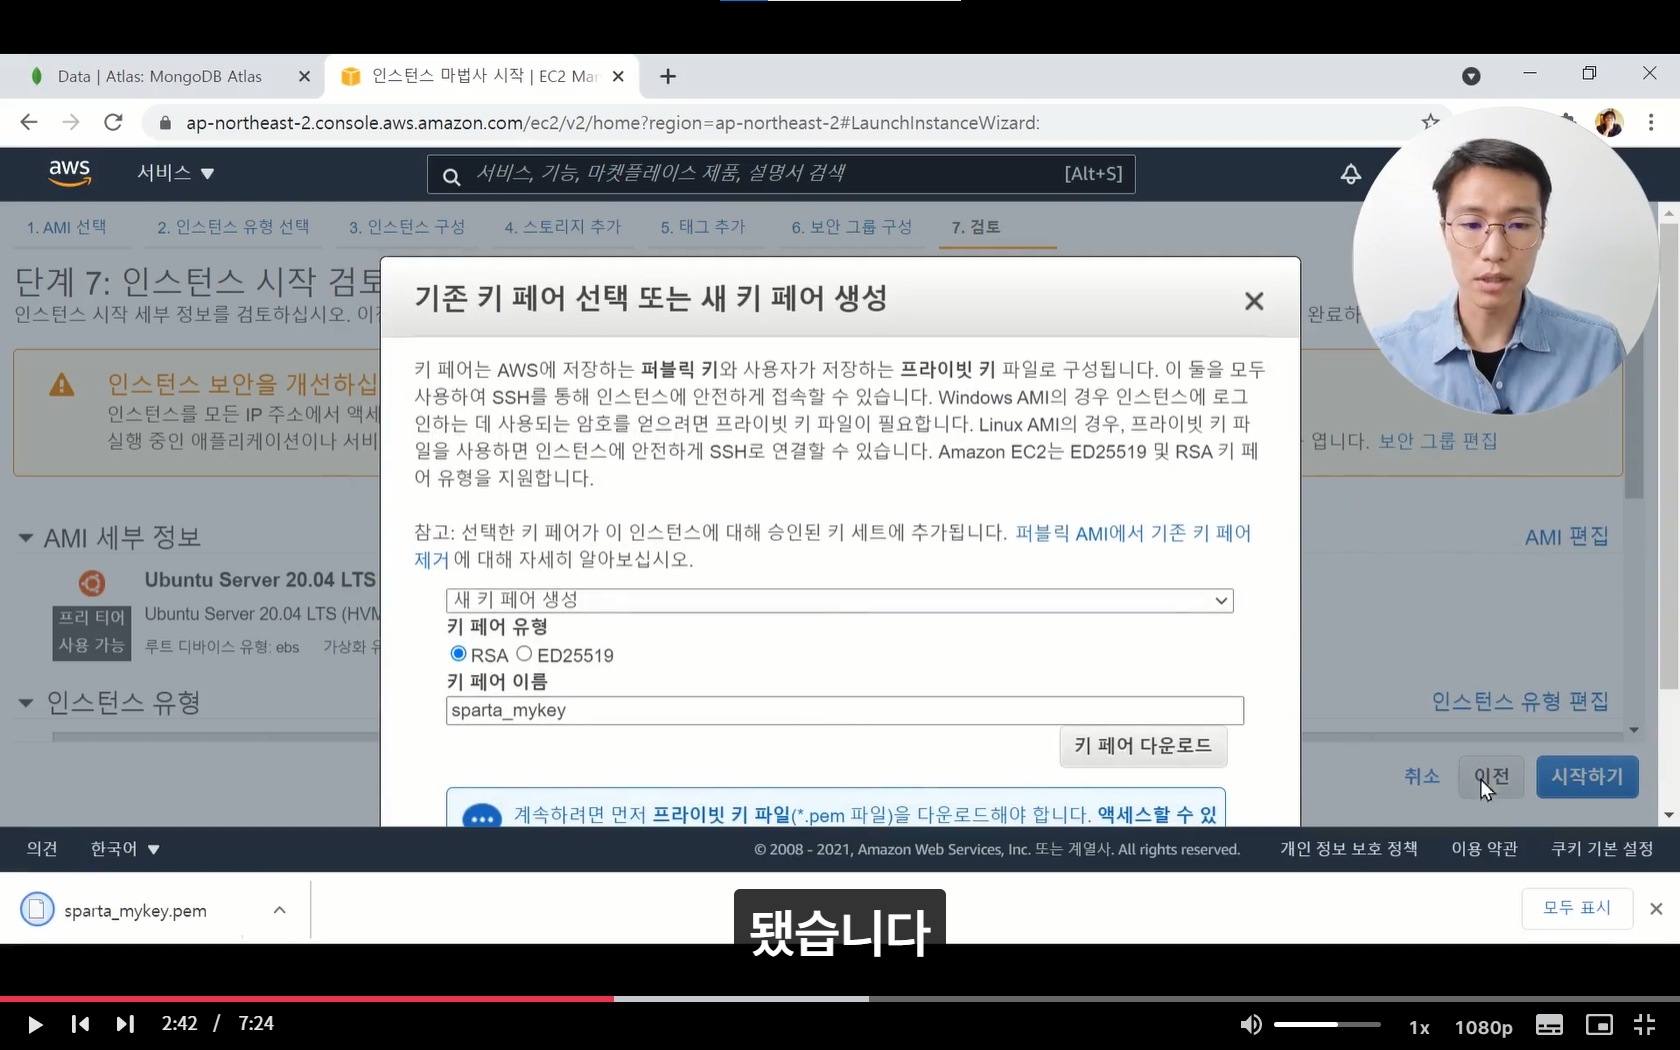Click the browser forward arrow
This screenshot has width=1680, height=1050.
(71, 122)
